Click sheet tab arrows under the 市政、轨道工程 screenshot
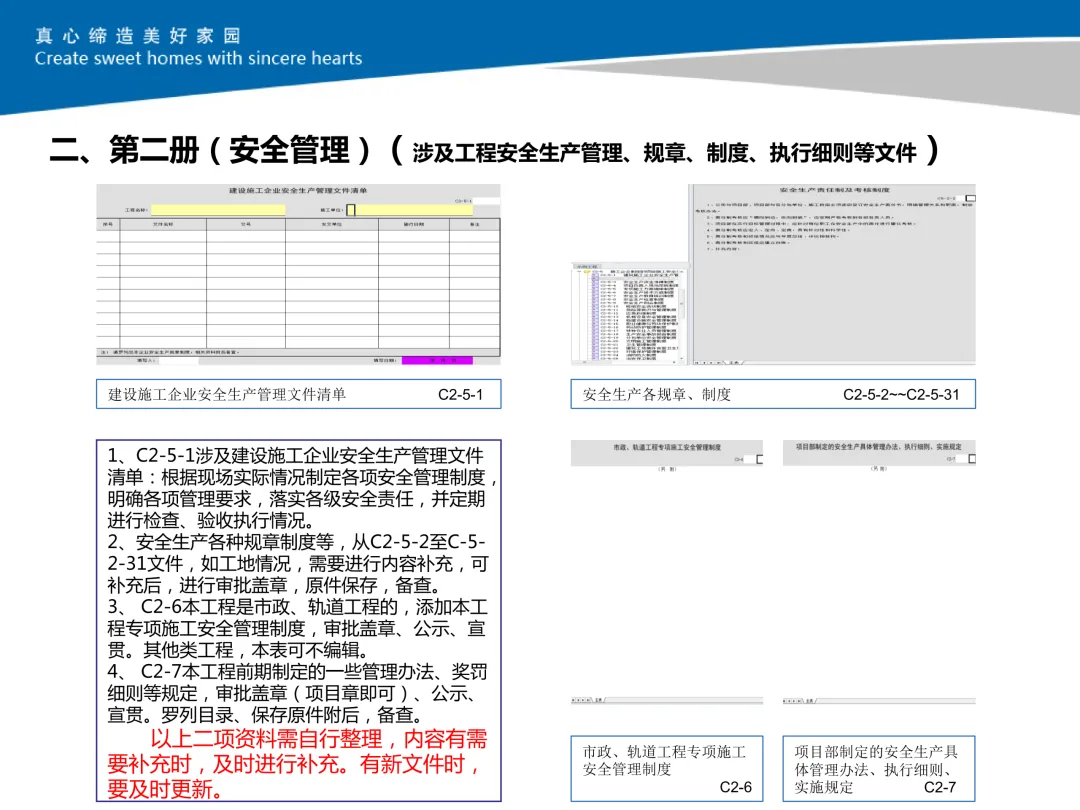The width and height of the screenshot is (1080, 810). [582, 700]
